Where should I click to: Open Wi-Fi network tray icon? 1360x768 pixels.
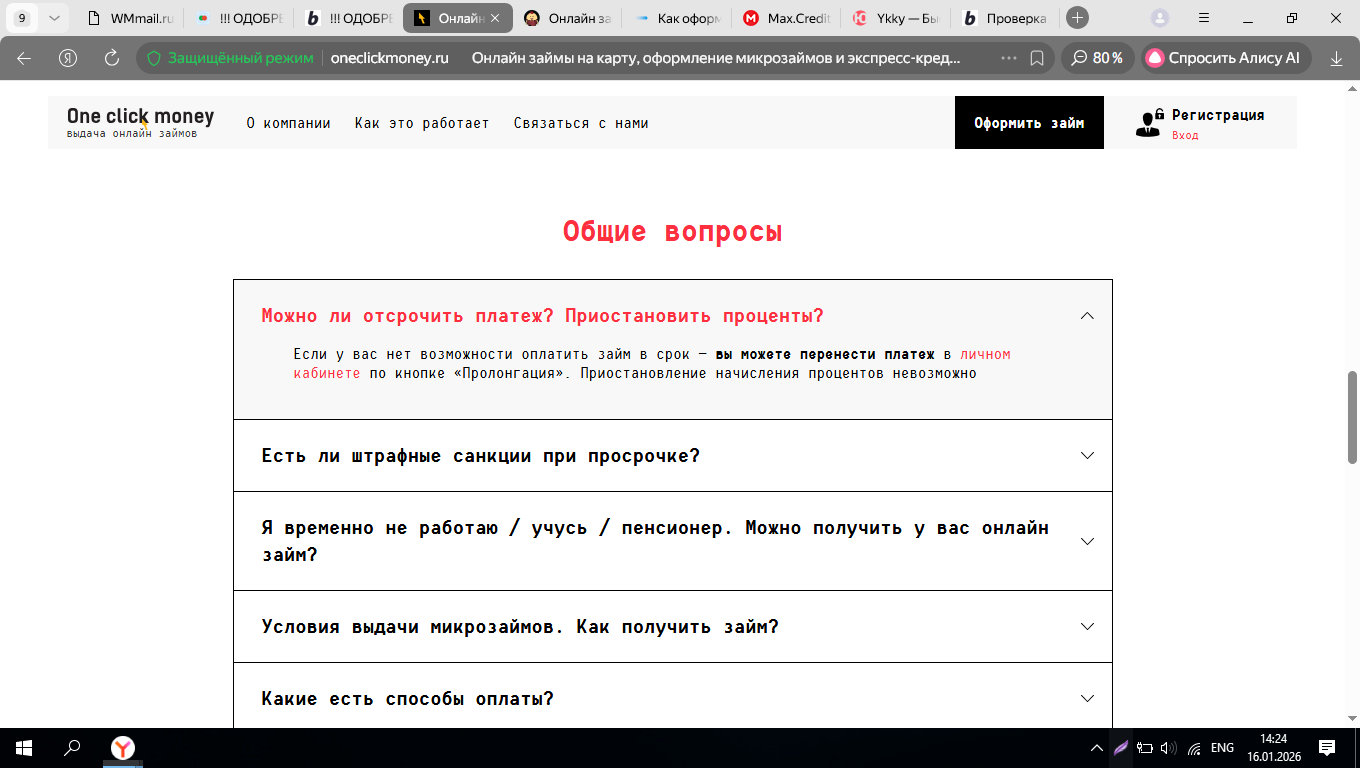click(x=1194, y=748)
